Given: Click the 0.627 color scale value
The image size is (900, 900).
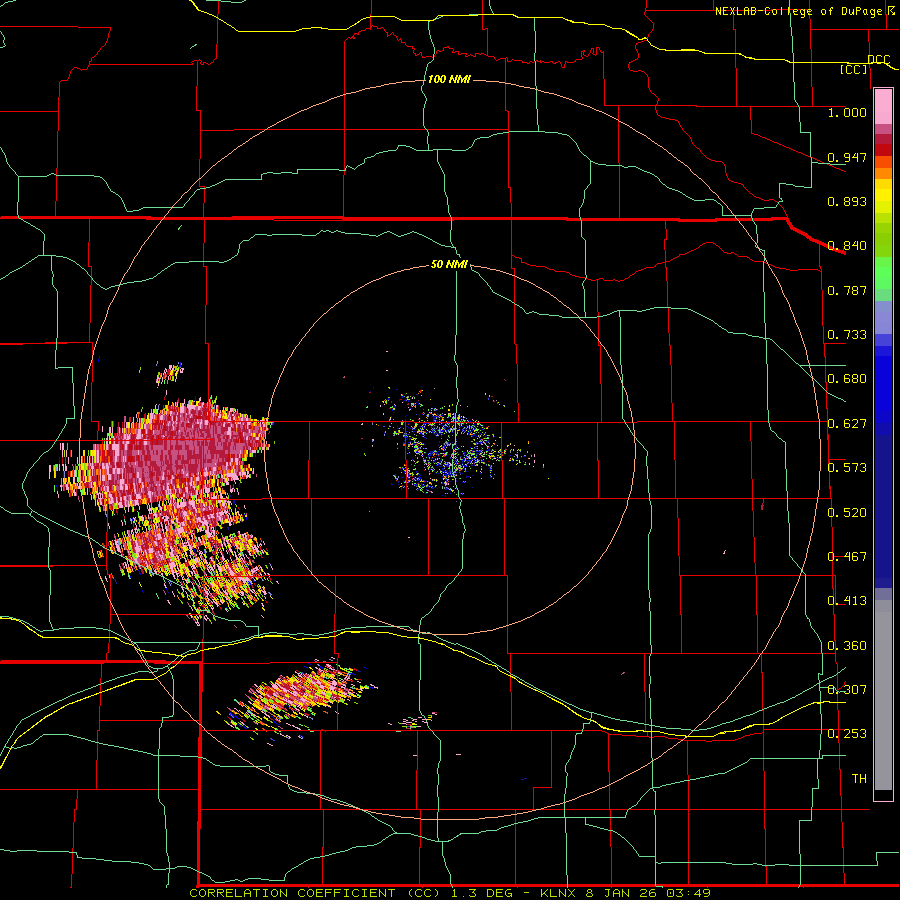Looking at the screenshot, I should pos(847,424).
